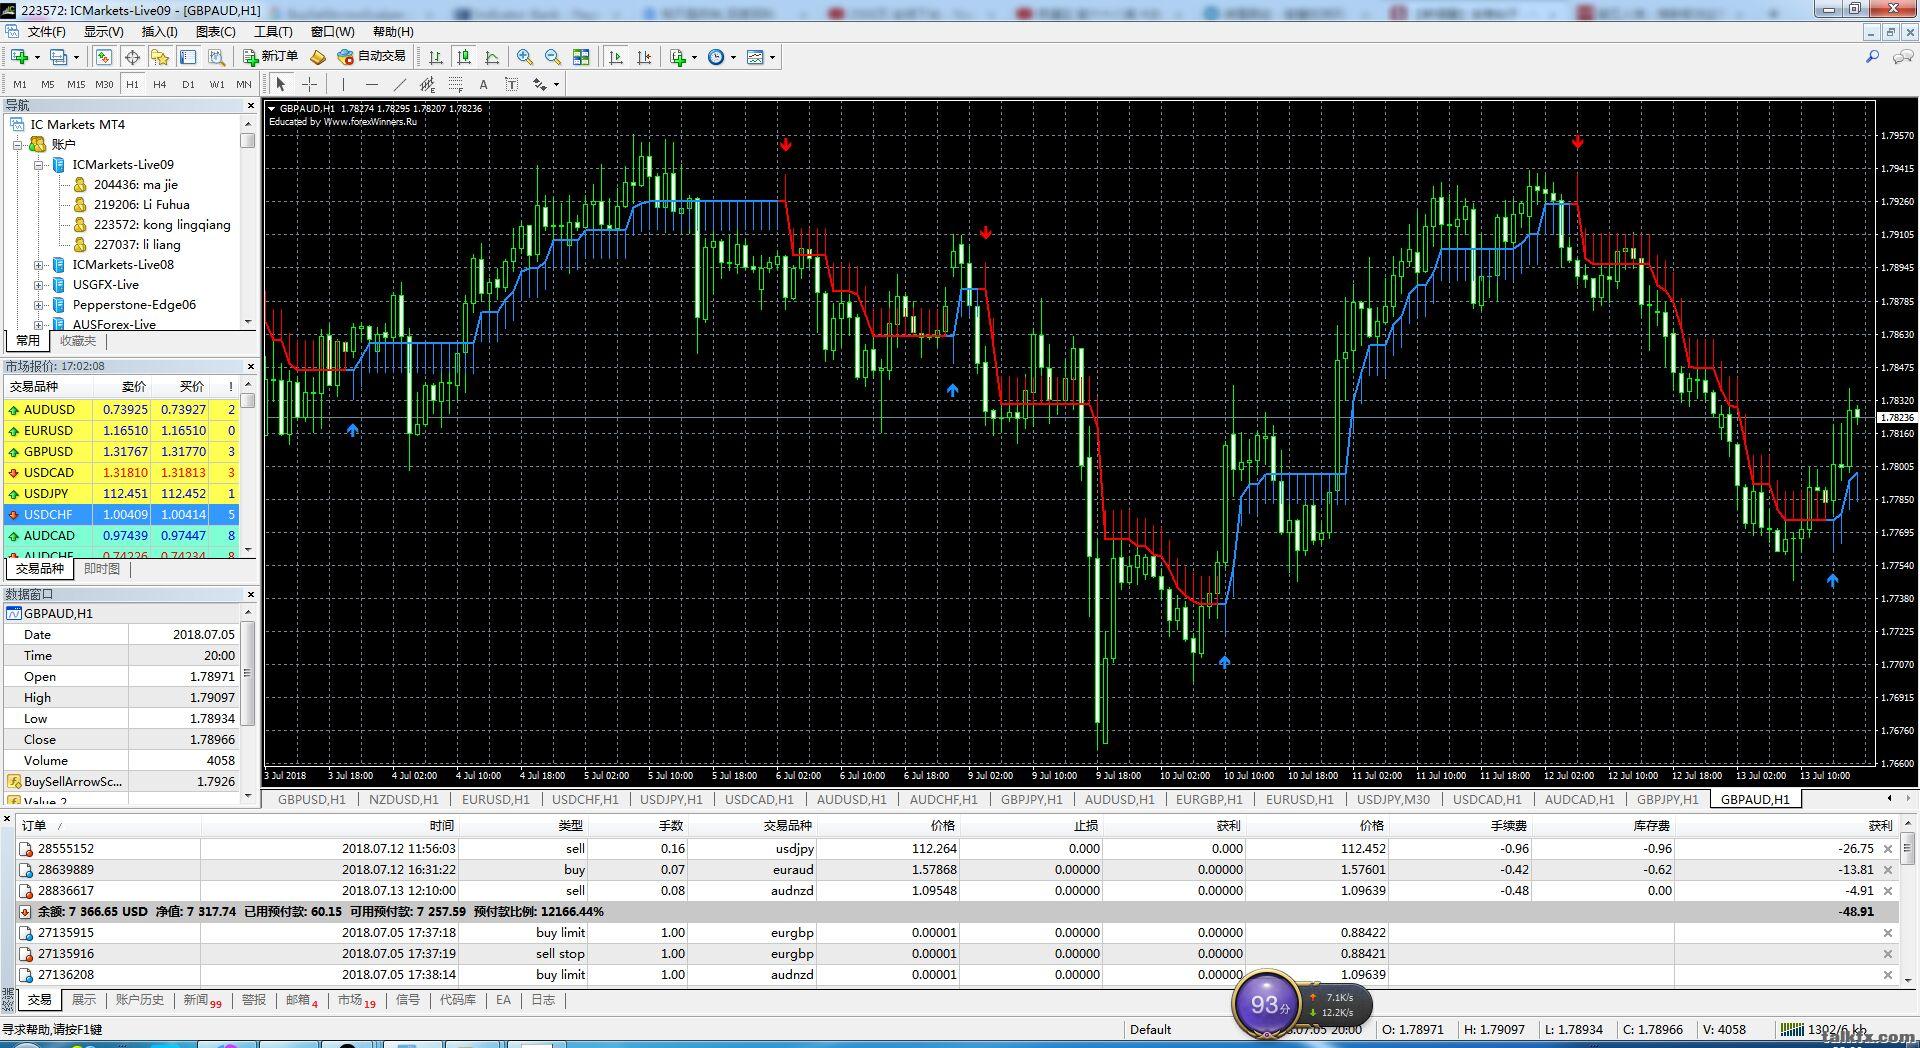Screen dimensions: 1920x1048
Task: Click the Zoom In magnifier icon
Action: click(x=524, y=57)
